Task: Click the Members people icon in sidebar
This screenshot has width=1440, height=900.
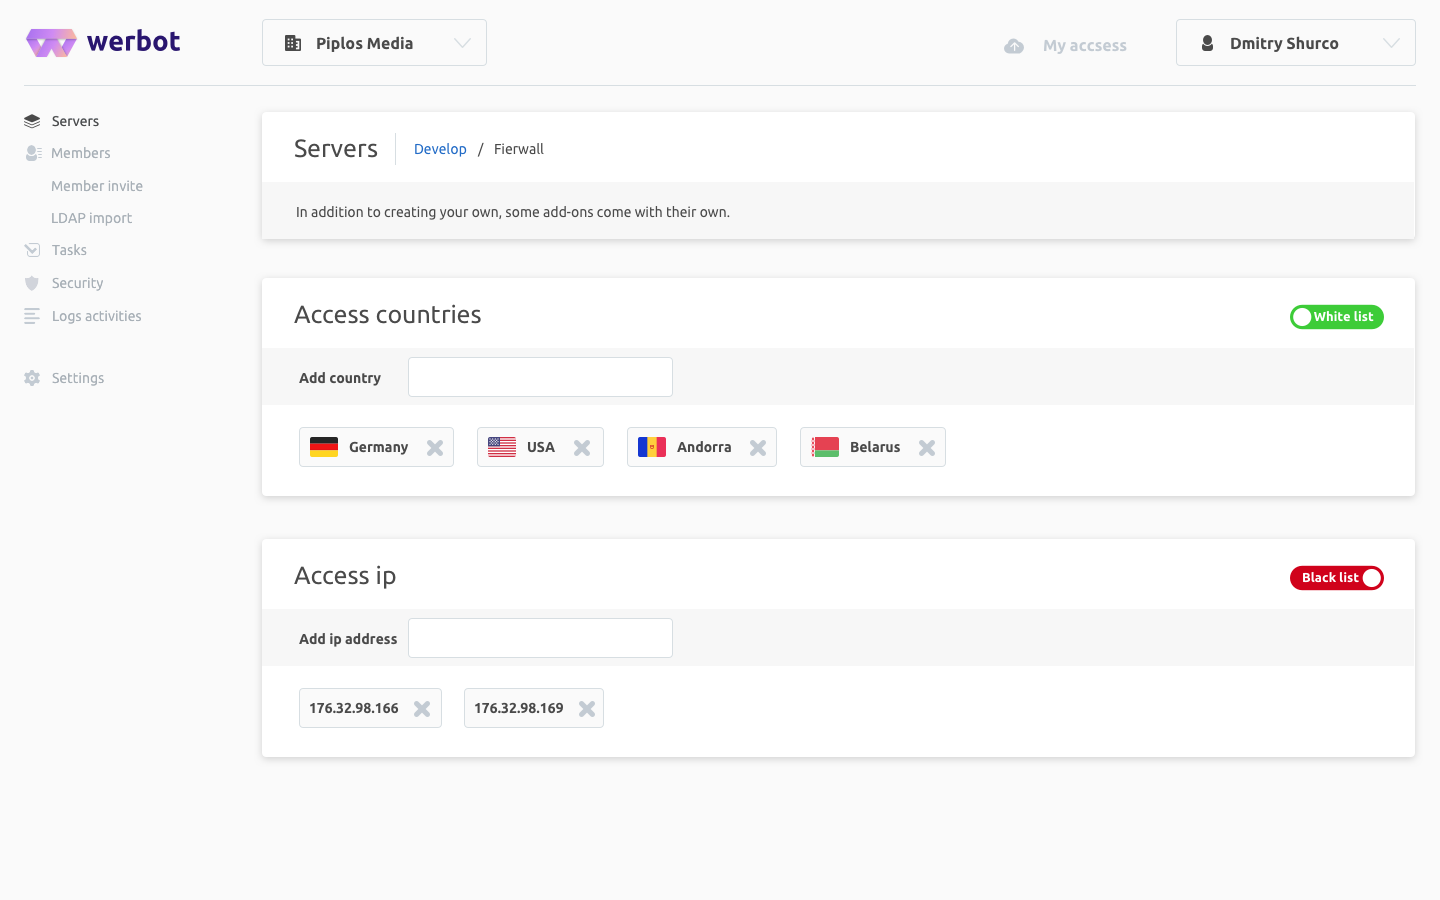Action: tap(33, 153)
